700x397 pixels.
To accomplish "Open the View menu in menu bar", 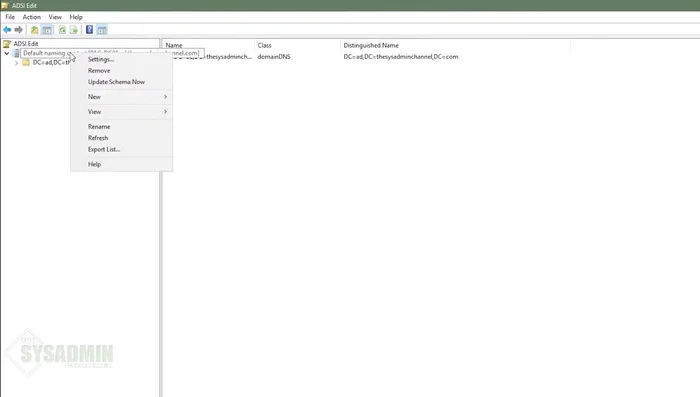I will pos(55,17).
